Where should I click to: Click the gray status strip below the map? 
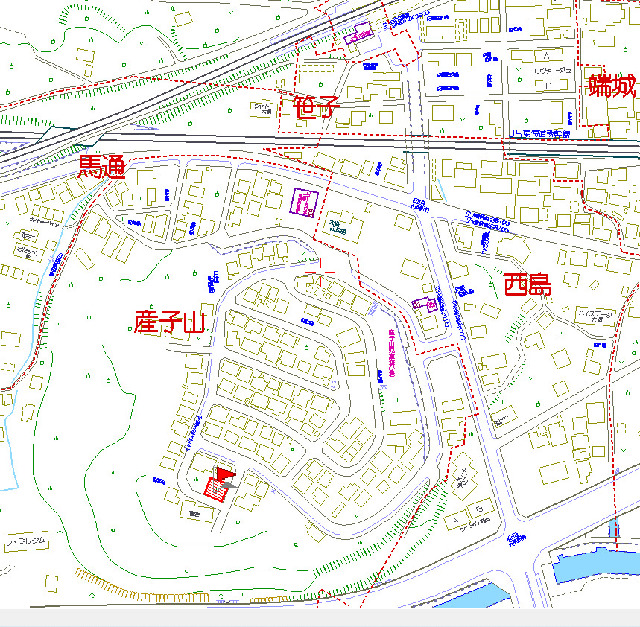pyautogui.click(x=320, y=617)
